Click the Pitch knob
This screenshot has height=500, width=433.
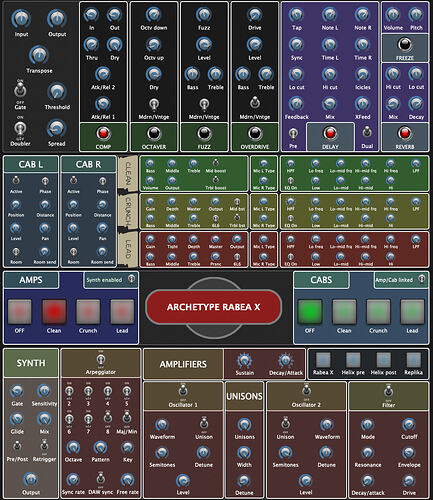pos(416,15)
